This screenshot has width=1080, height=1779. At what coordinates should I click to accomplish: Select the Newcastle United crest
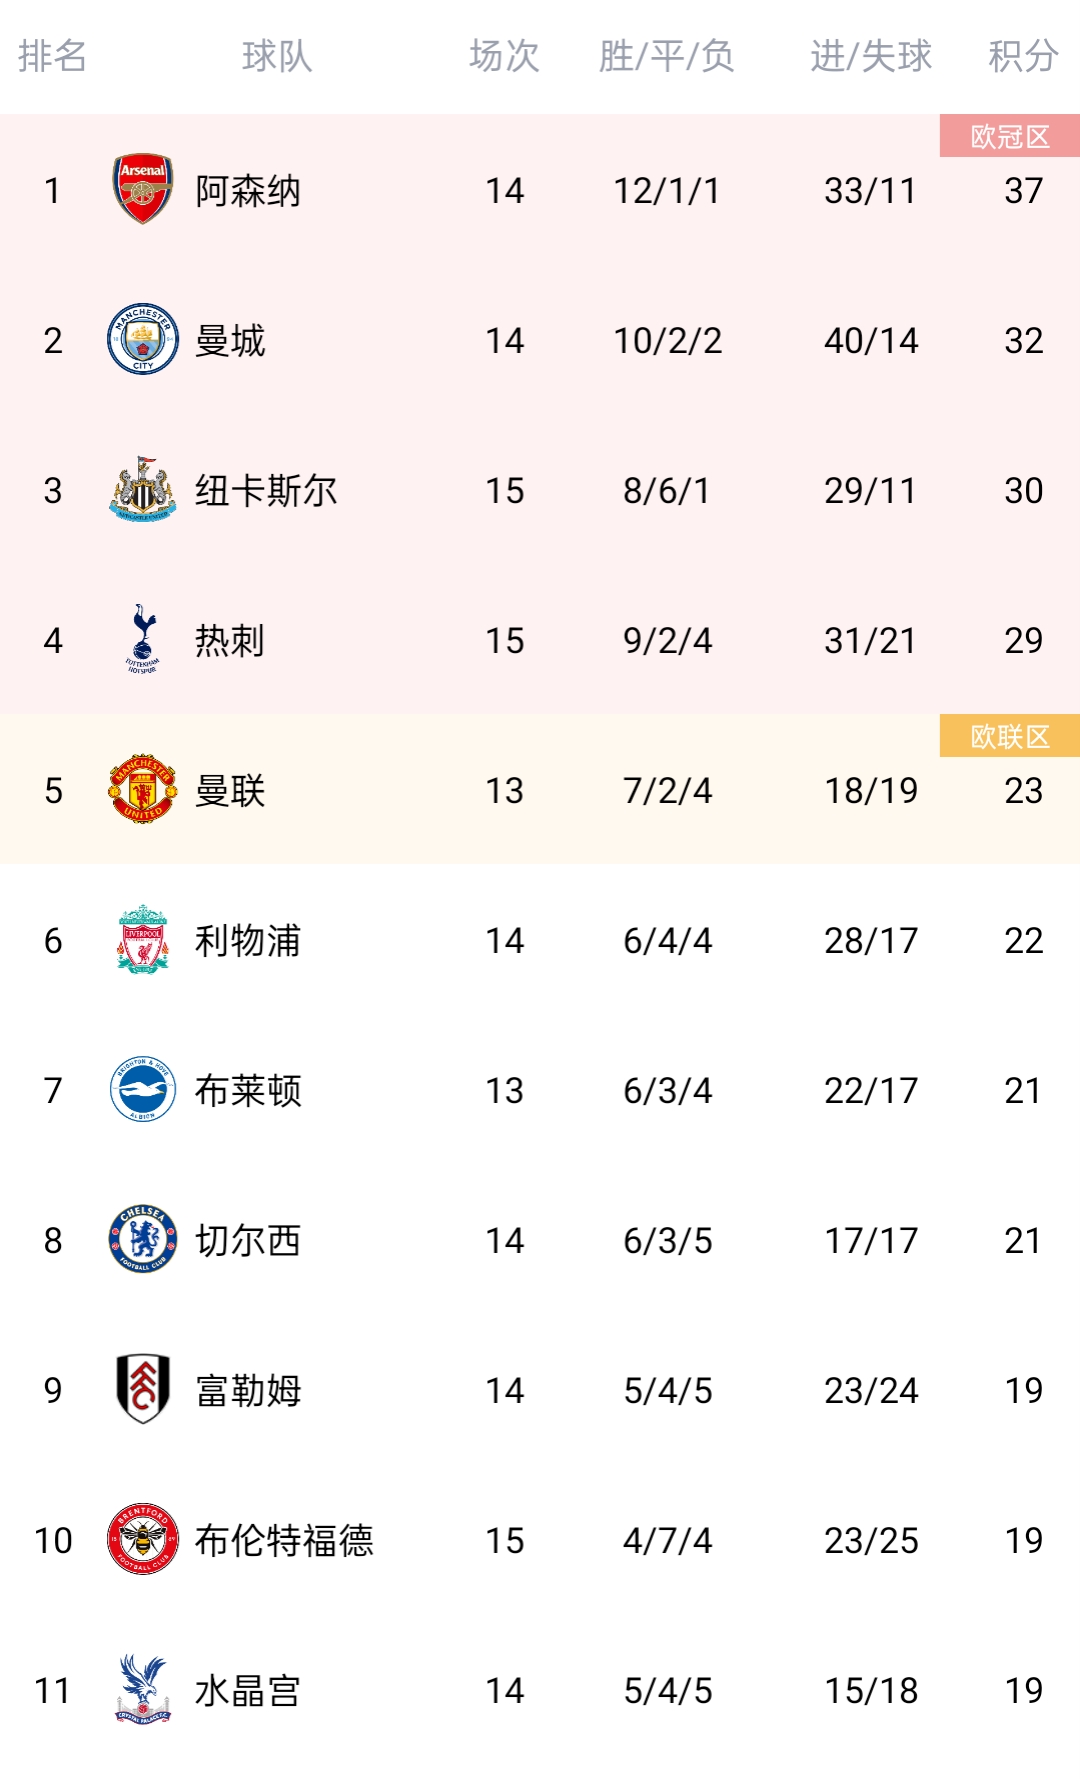coord(143,489)
